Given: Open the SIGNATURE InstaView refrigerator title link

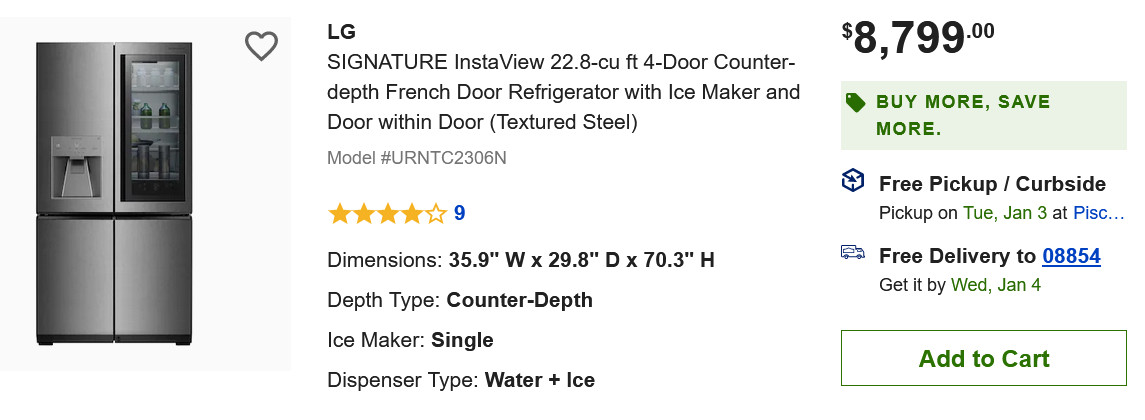Looking at the screenshot, I should pyautogui.click(x=563, y=93).
